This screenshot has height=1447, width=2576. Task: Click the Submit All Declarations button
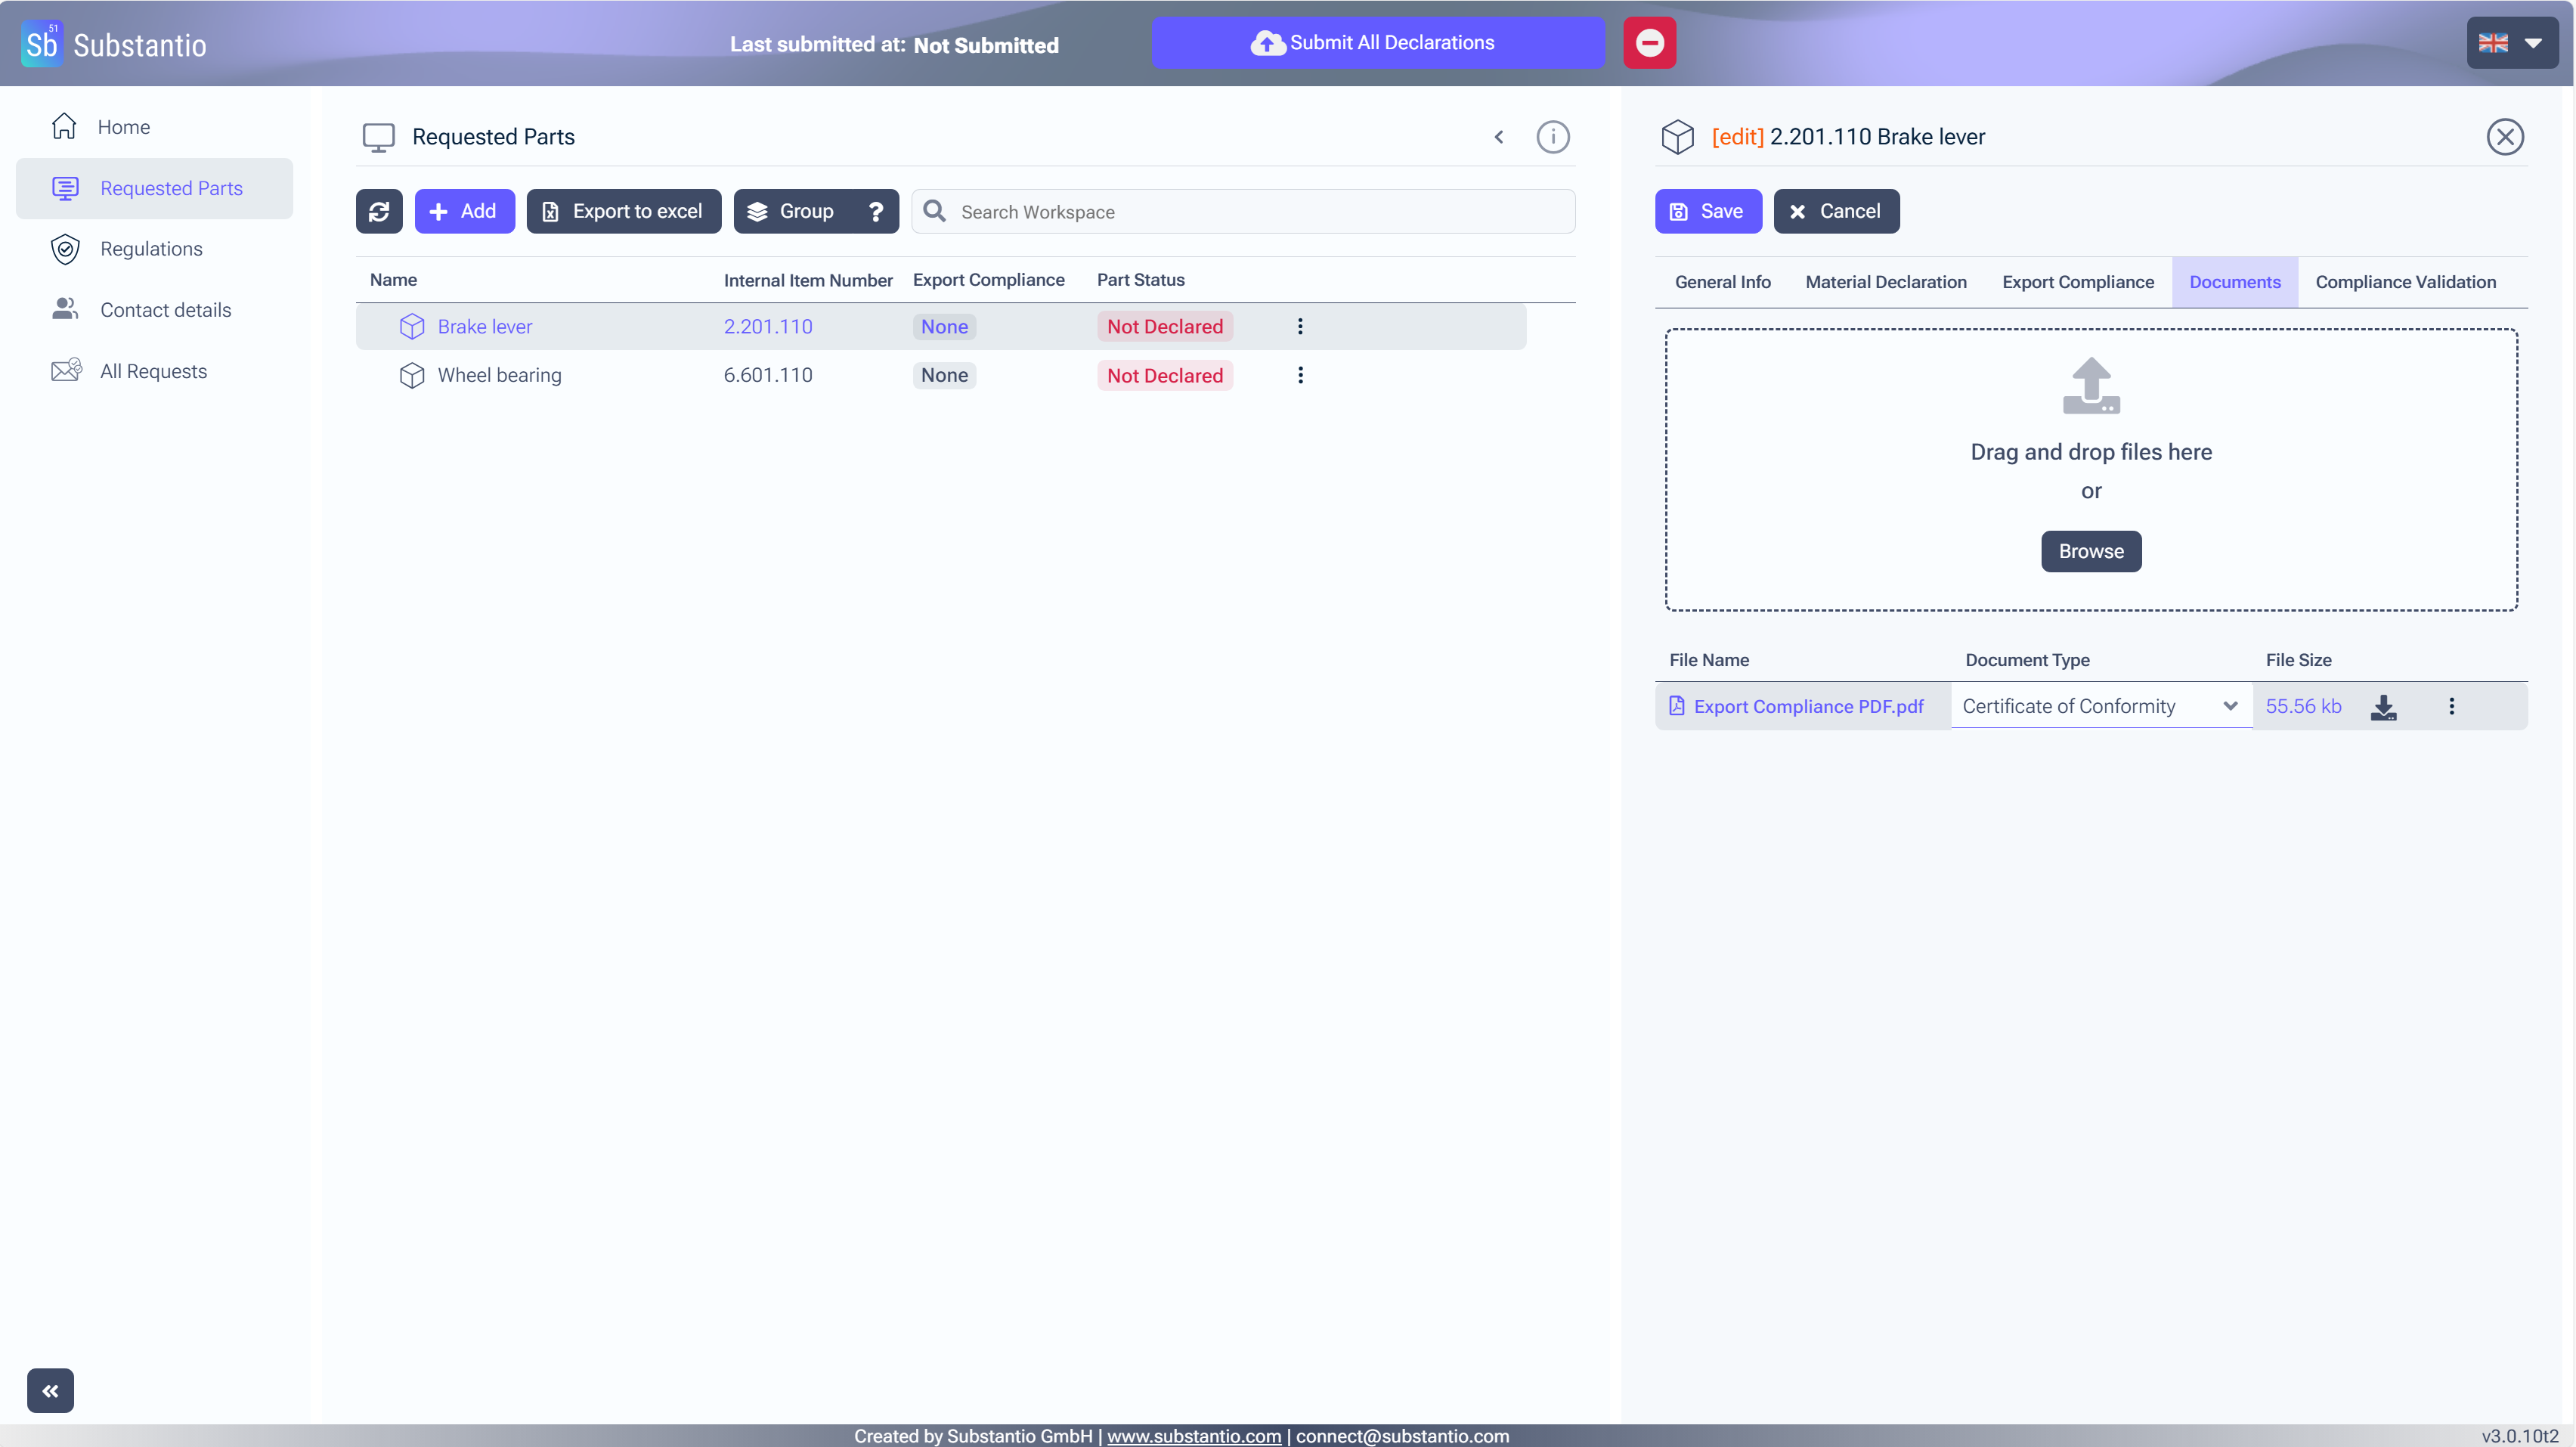pos(1377,43)
